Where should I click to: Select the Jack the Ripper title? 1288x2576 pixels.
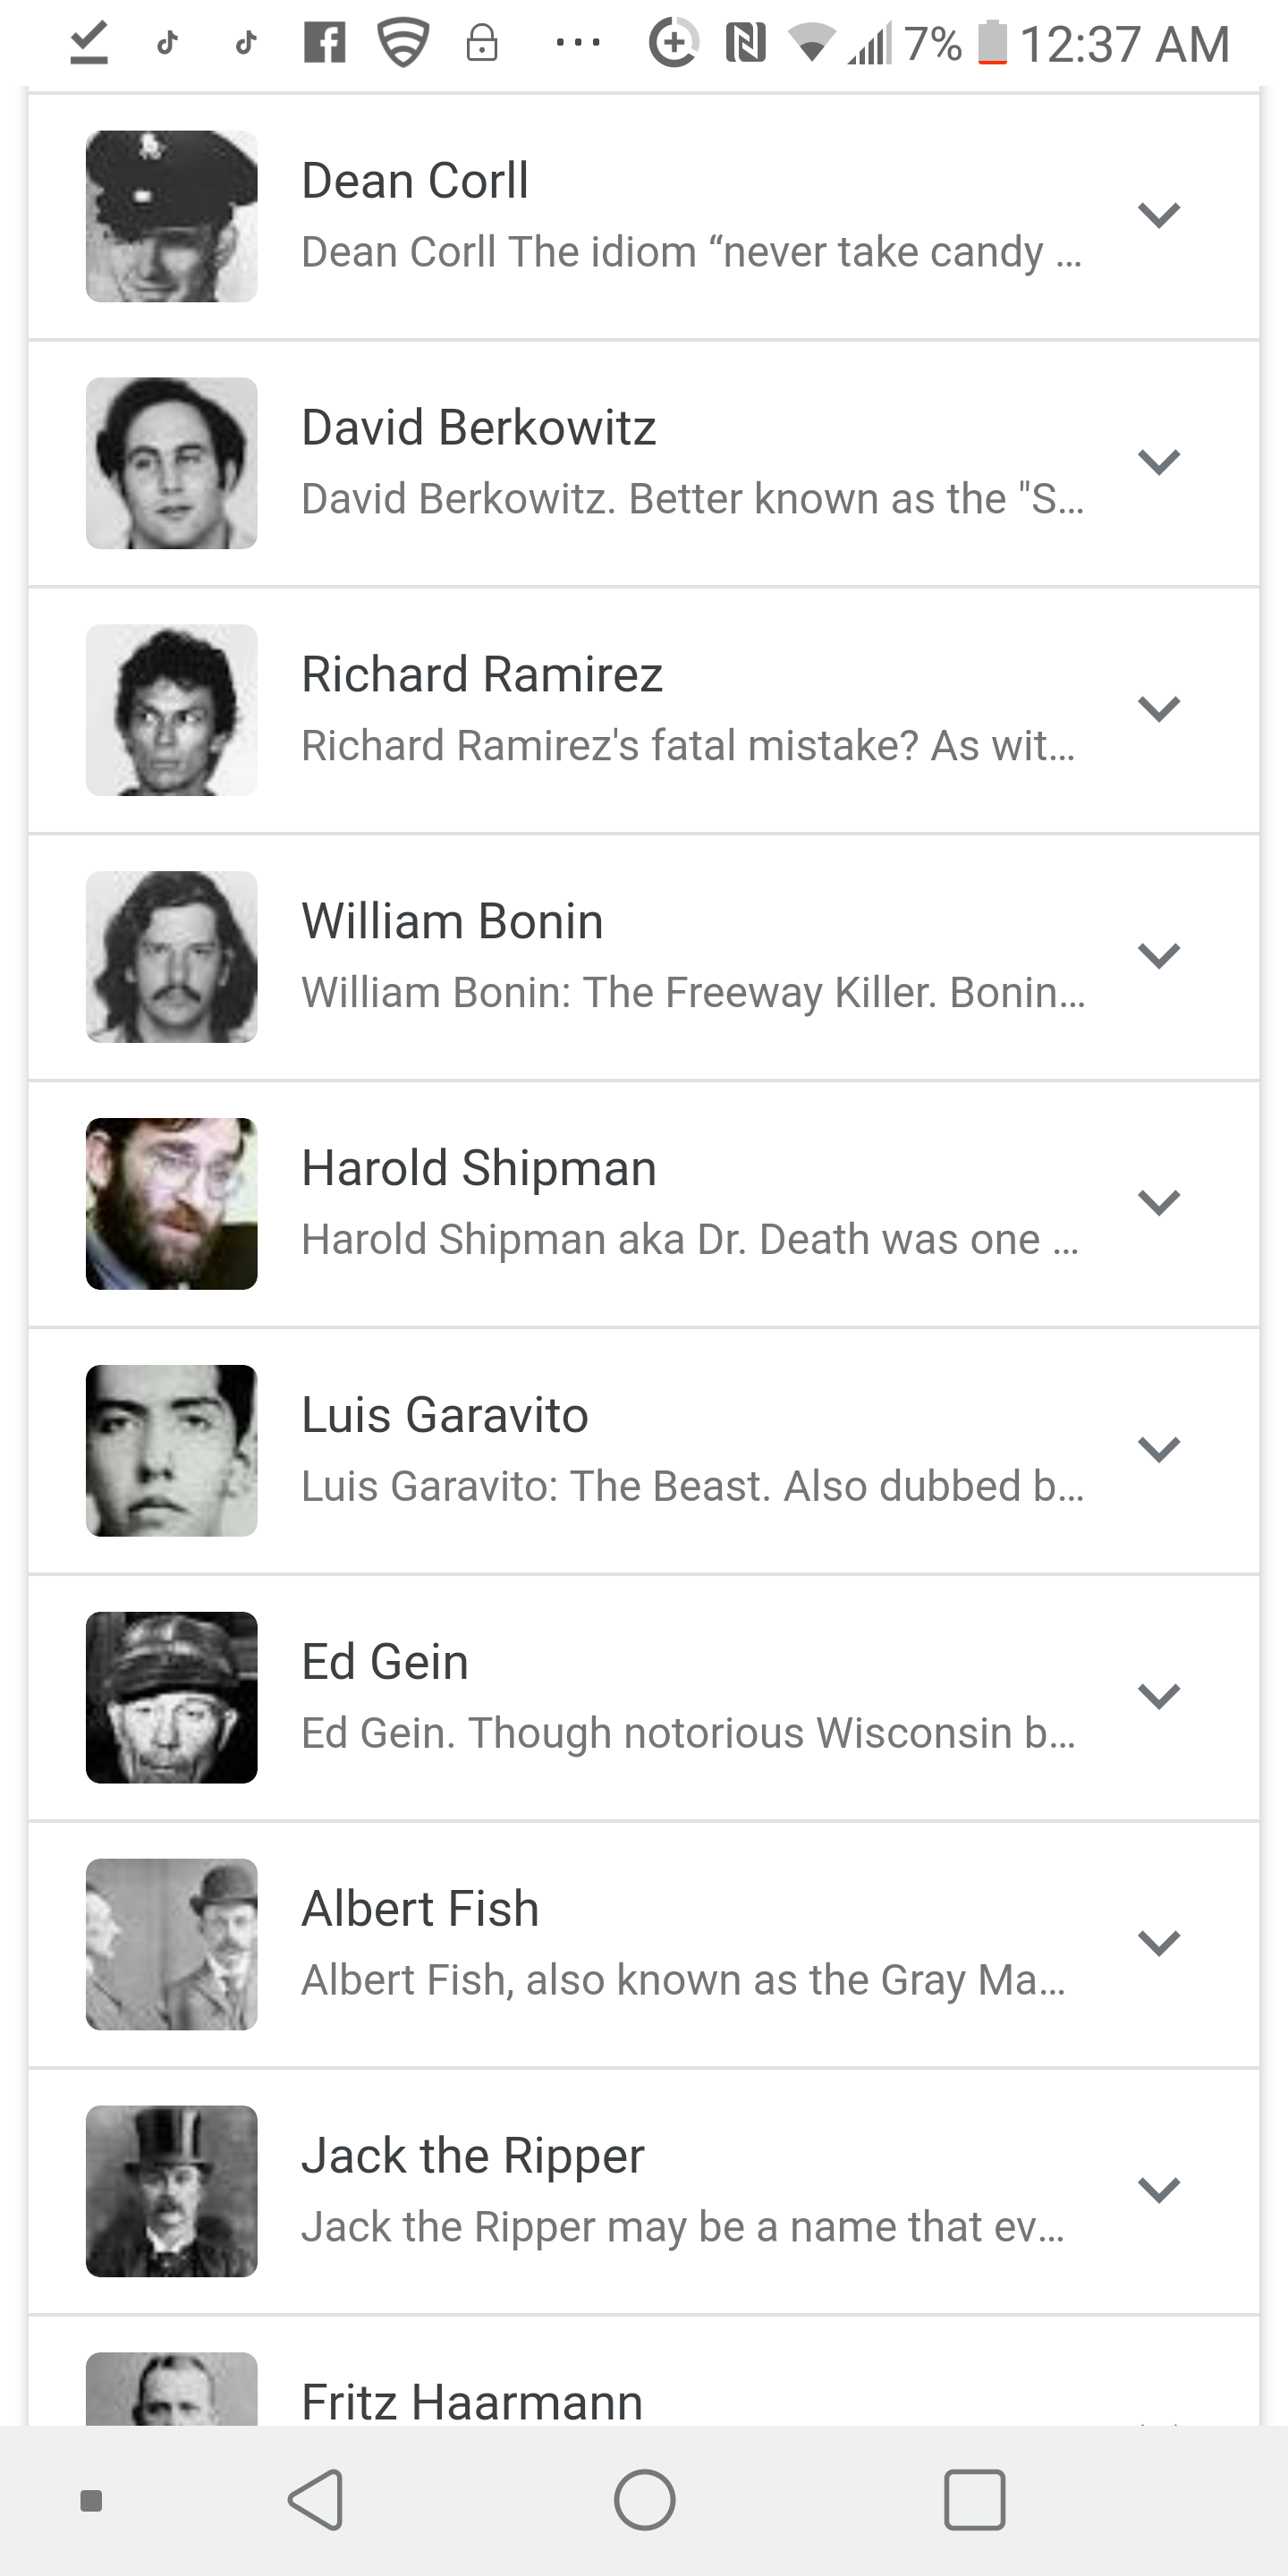473,2156
